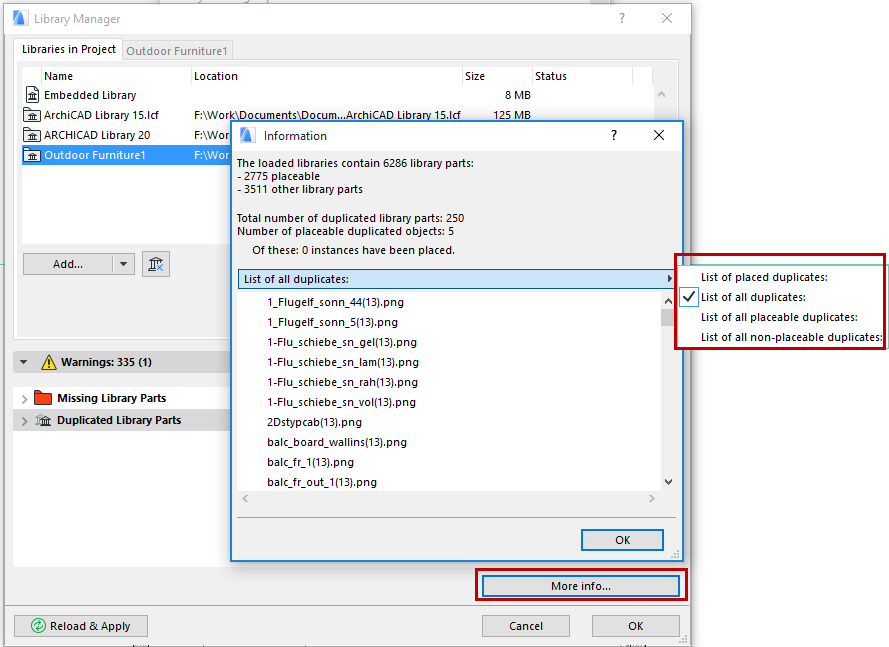The width and height of the screenshot is (889, 647).
Task: Click the remove library icon button
Action: (x=156, y=264)
